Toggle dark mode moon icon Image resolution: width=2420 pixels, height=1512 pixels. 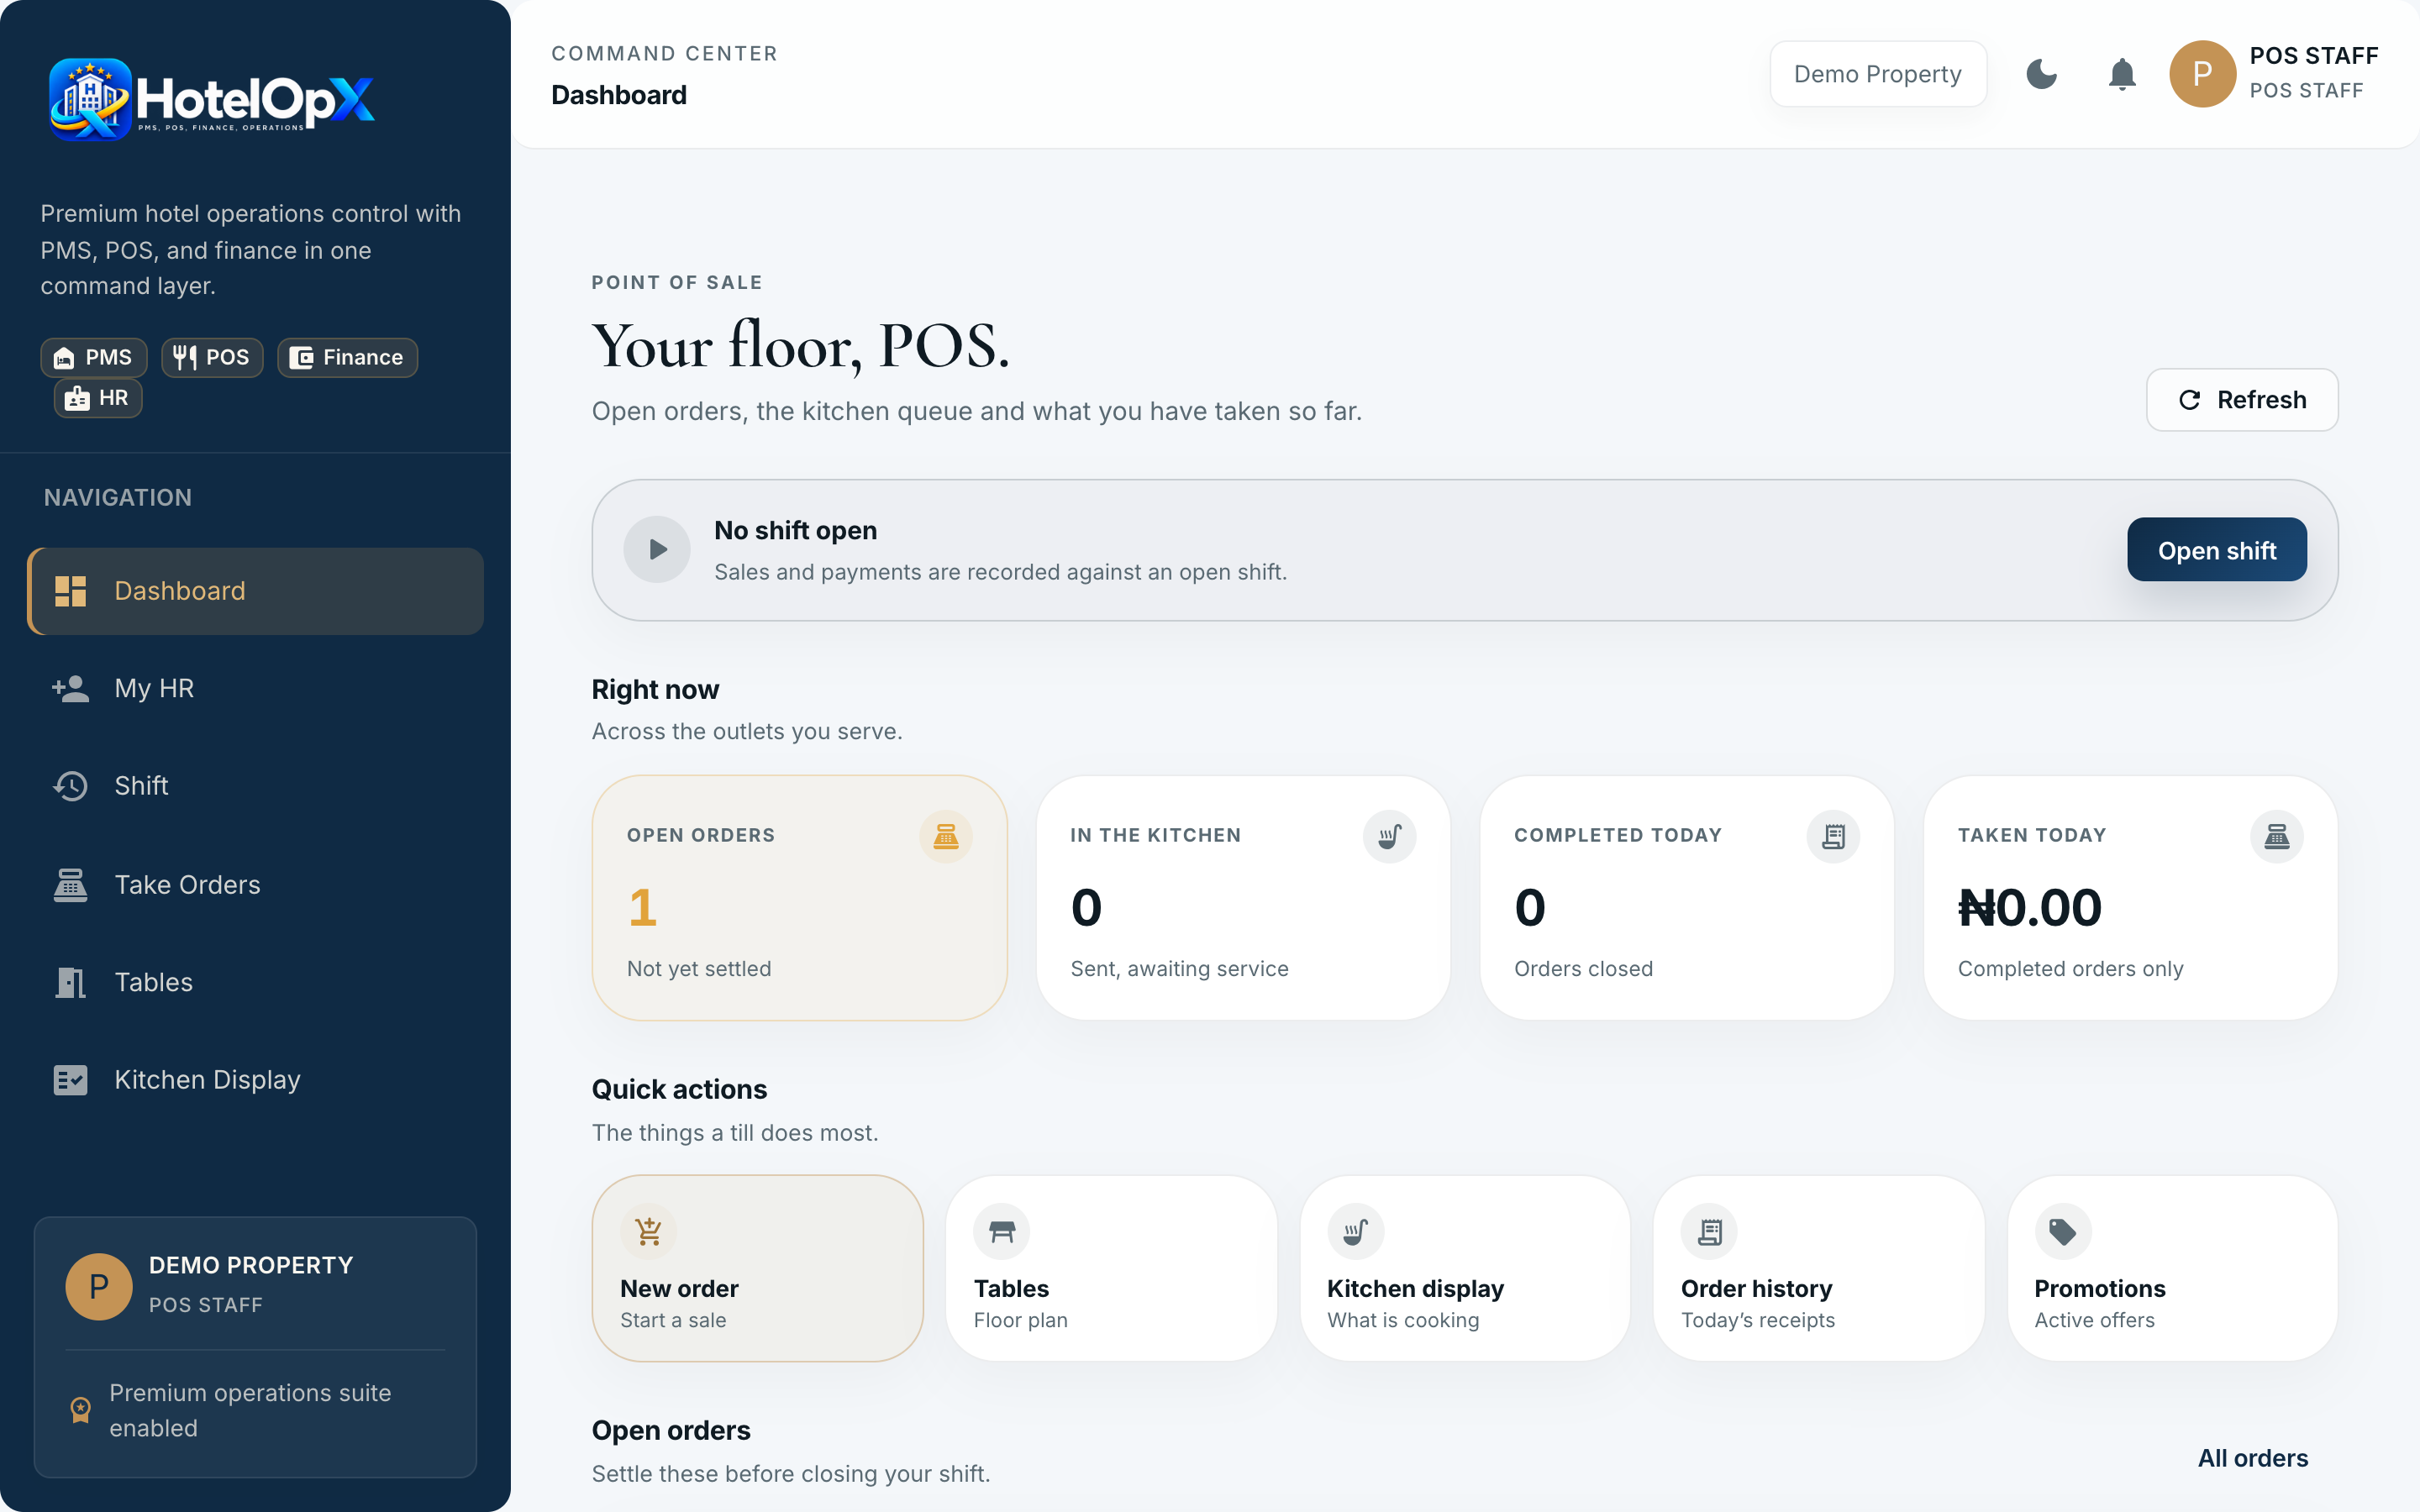click(x=2041, y=74)
